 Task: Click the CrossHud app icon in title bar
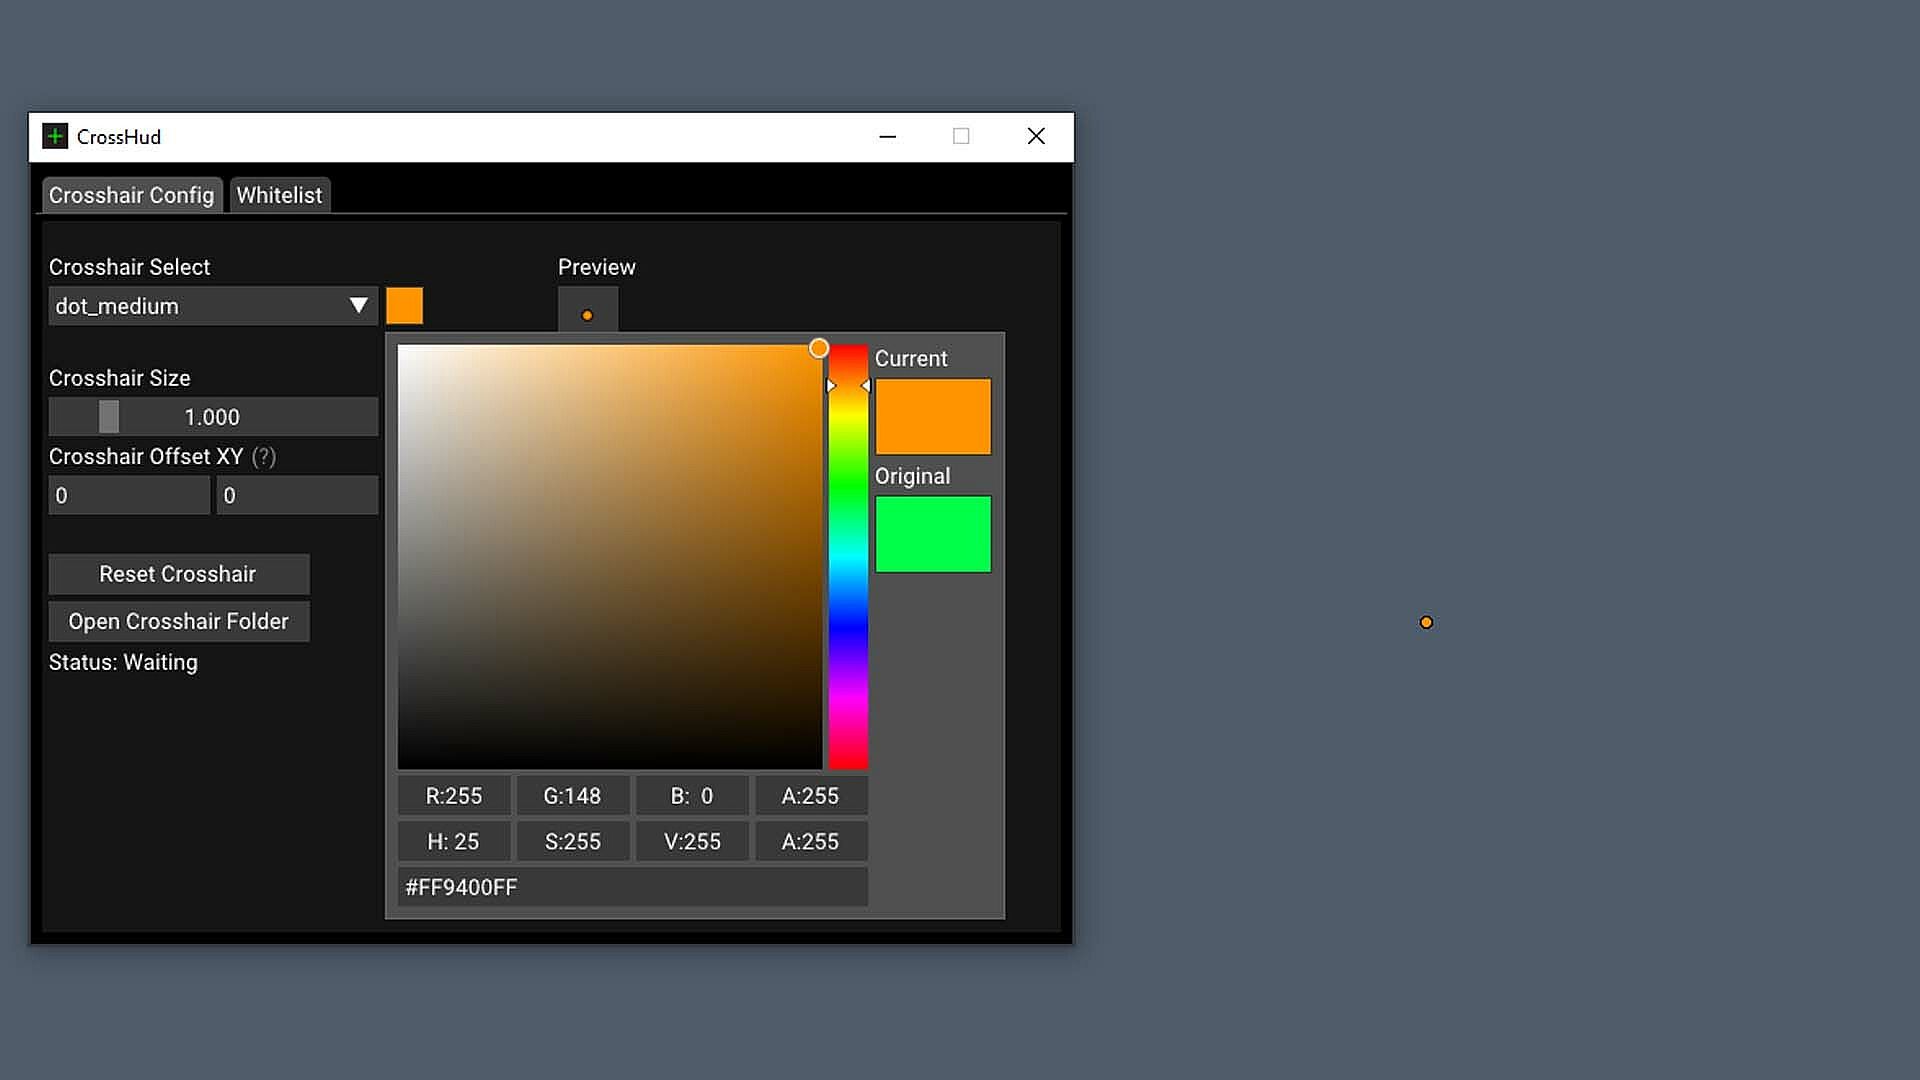click(x=55, y=136)
